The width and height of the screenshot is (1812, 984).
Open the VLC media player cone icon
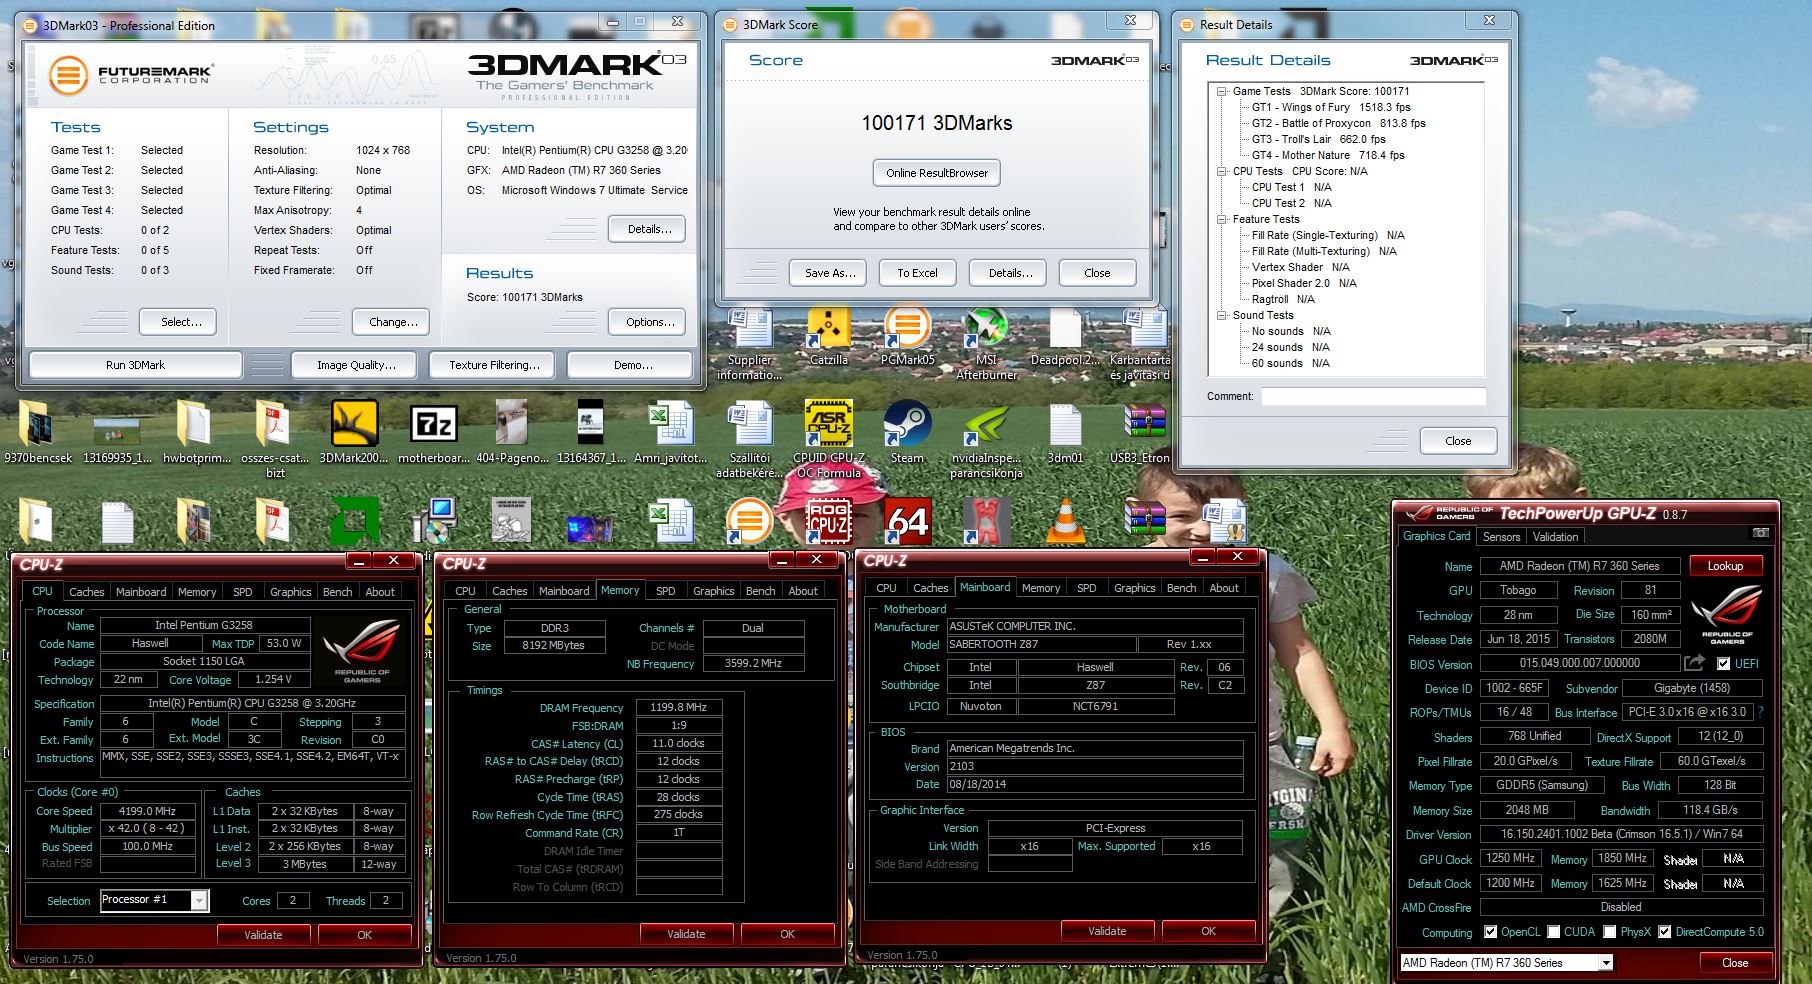pos(1065,521)
